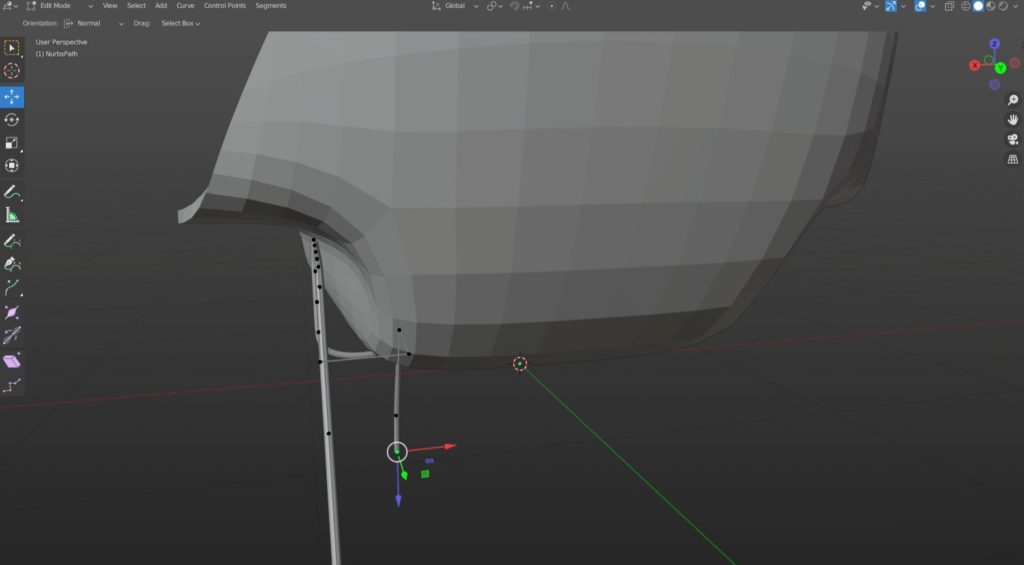The width and height of the screenshot is (1024, 565).
Task: Select the Measure tool
Action: click(12, 215)
